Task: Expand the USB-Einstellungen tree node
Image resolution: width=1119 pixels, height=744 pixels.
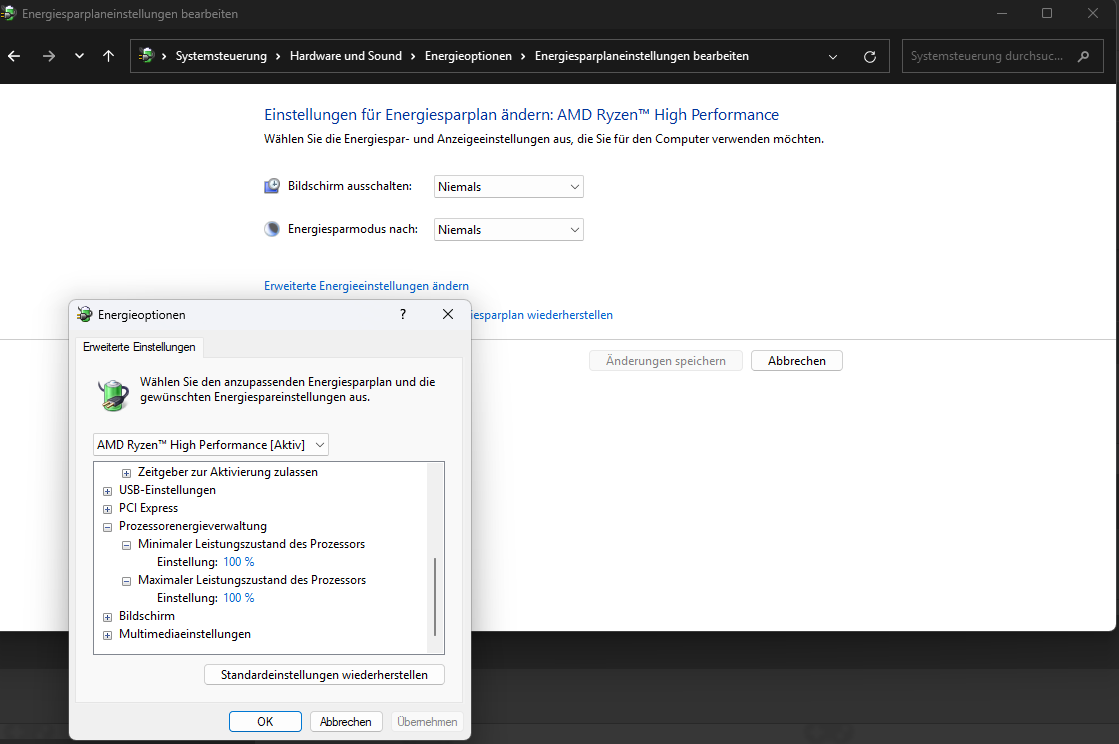Action: coord(108,490)
